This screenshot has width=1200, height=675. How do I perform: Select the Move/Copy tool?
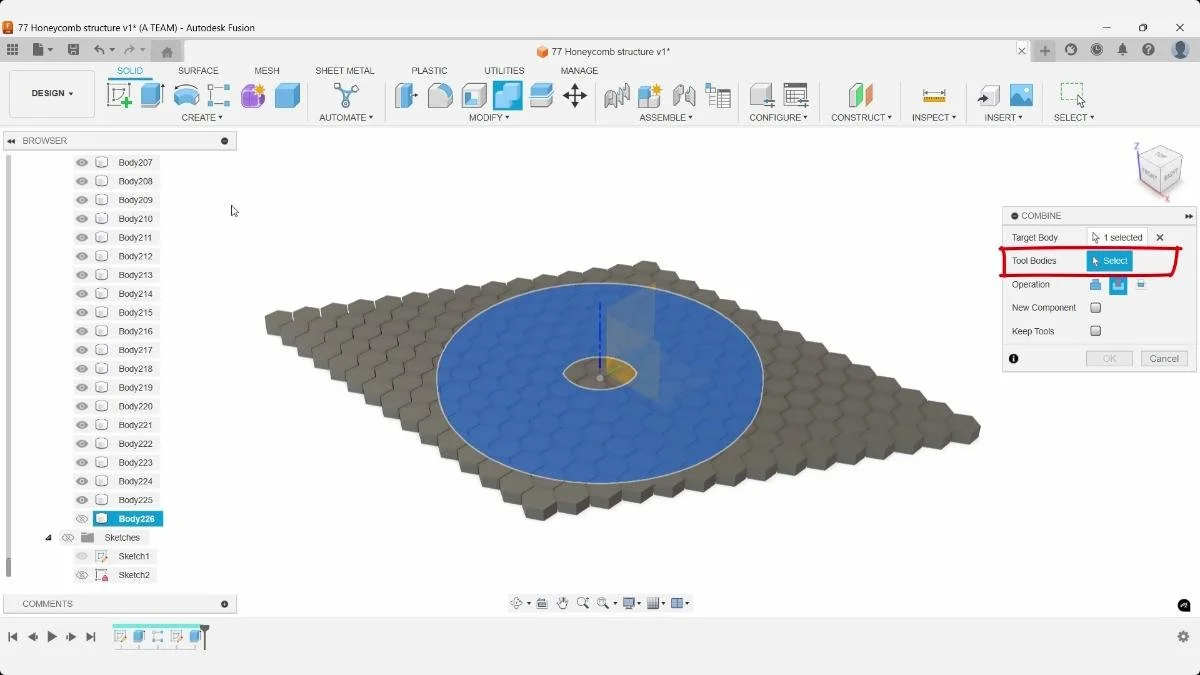click(574, 95)
